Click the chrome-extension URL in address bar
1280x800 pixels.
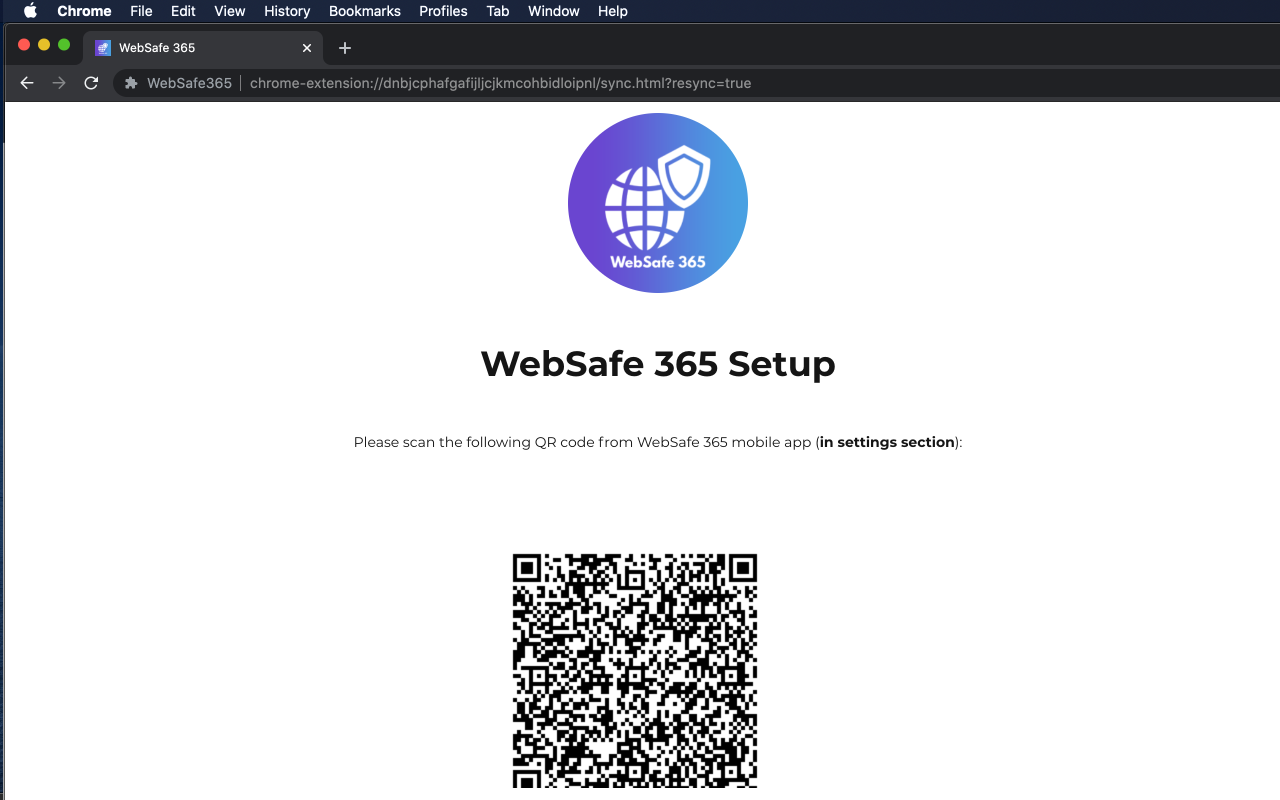pos(500,83)
